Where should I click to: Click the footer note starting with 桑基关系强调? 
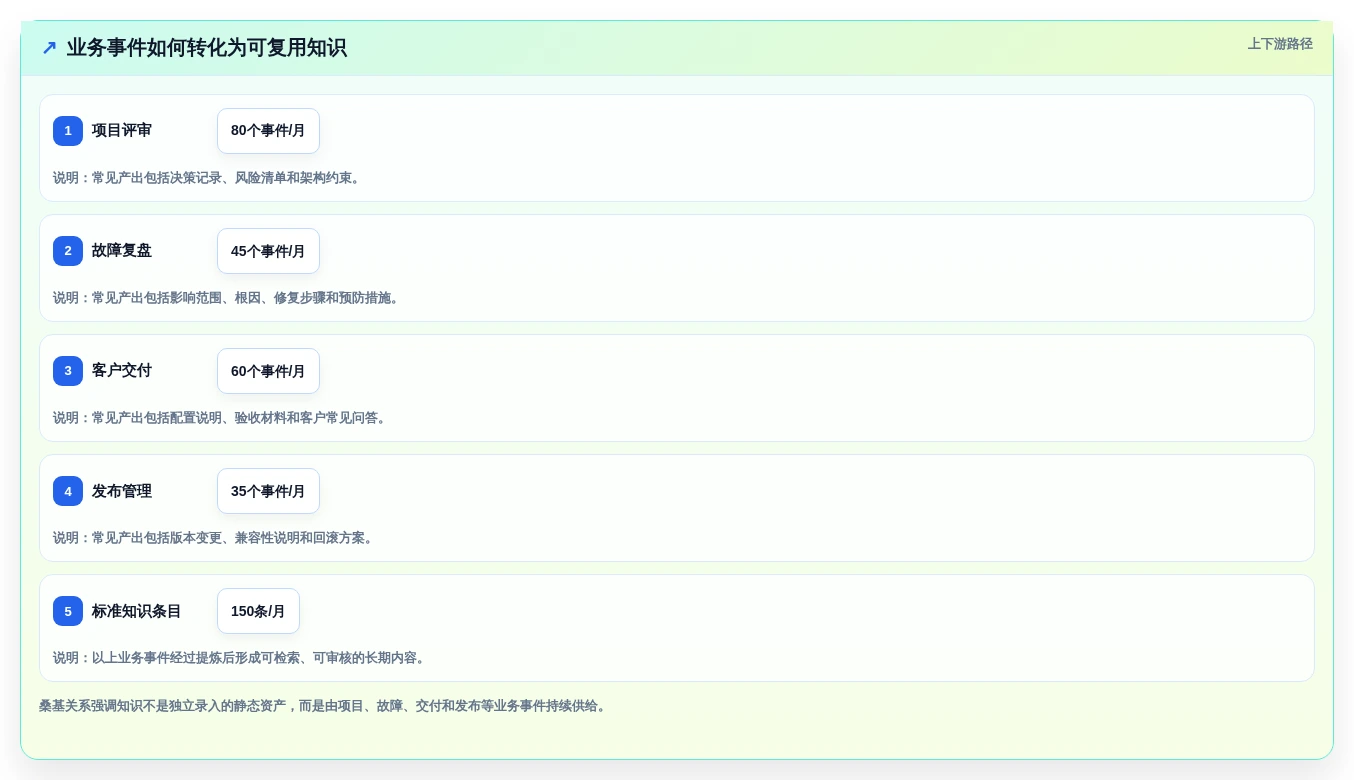point(324,706)
